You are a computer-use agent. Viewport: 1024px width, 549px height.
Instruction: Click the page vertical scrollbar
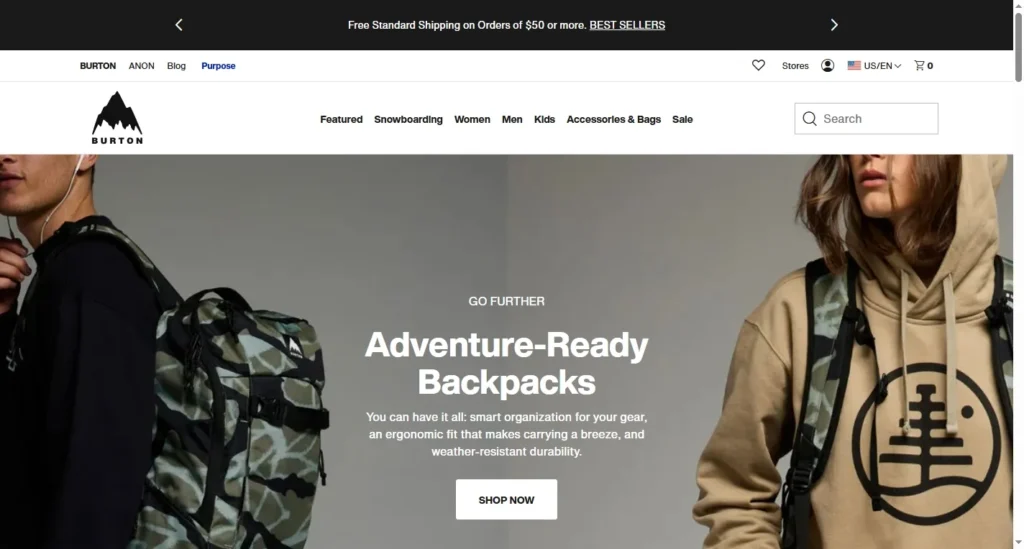coord(1018,46)
